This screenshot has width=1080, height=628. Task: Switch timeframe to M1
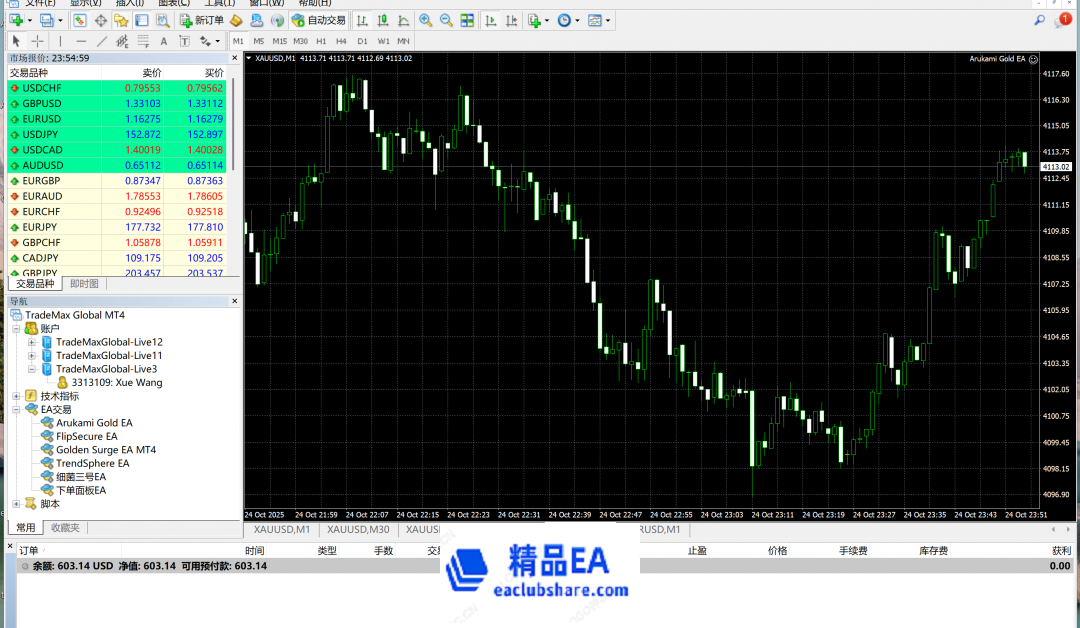coord(238,41)
